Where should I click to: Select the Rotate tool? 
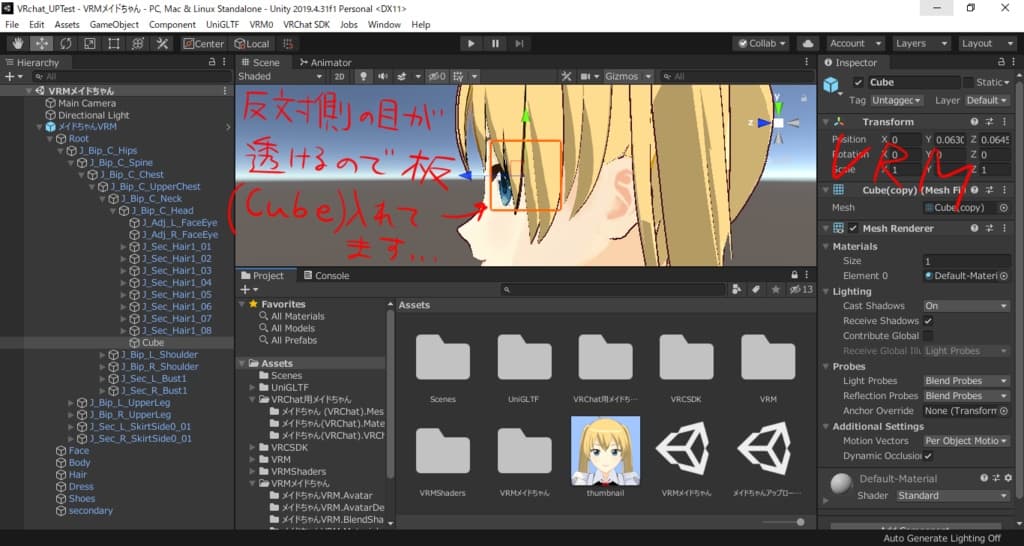[66, 44]
